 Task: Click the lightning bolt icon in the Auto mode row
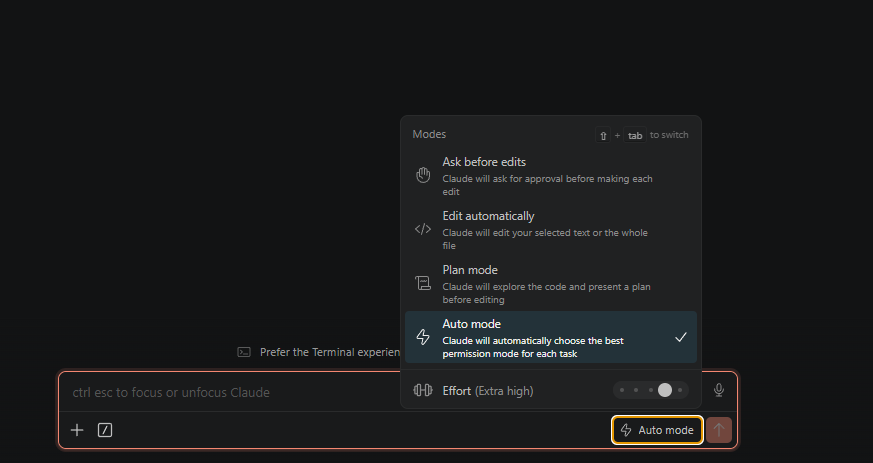point(423,337)
